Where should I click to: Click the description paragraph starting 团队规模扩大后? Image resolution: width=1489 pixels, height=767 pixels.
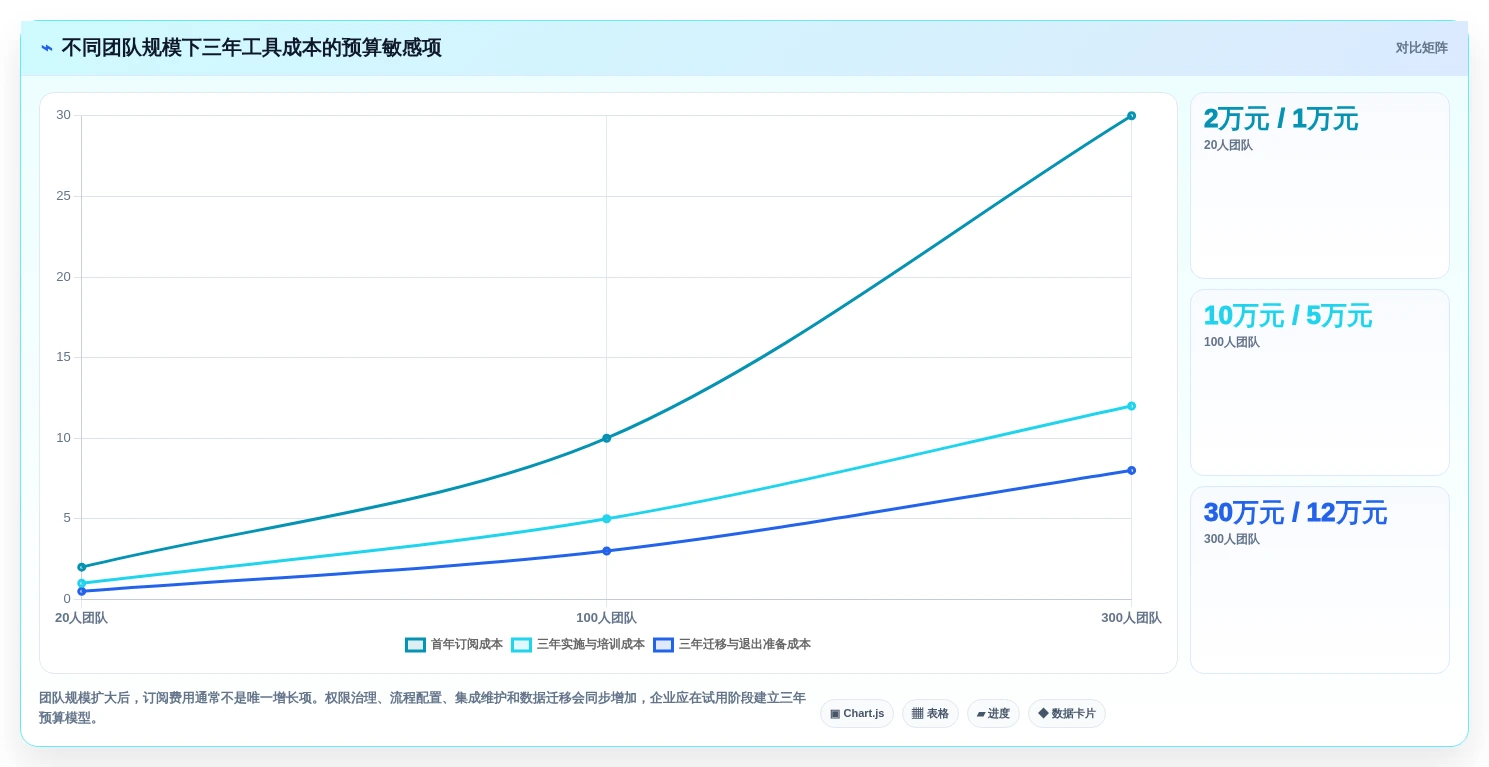coord(422,708)
